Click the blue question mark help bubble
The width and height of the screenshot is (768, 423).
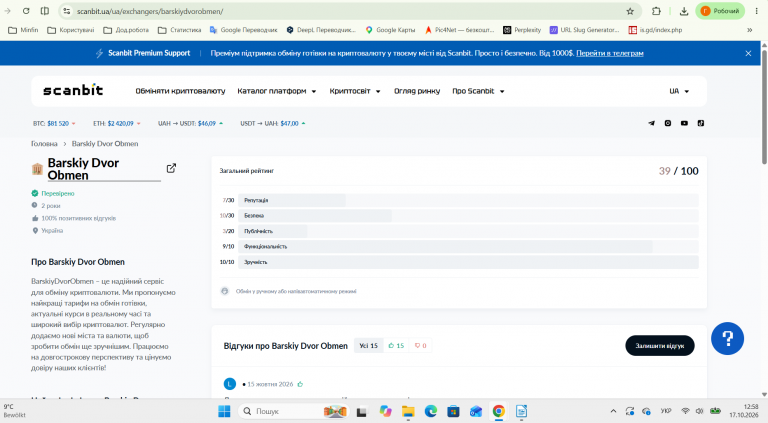tap(727, 338)
